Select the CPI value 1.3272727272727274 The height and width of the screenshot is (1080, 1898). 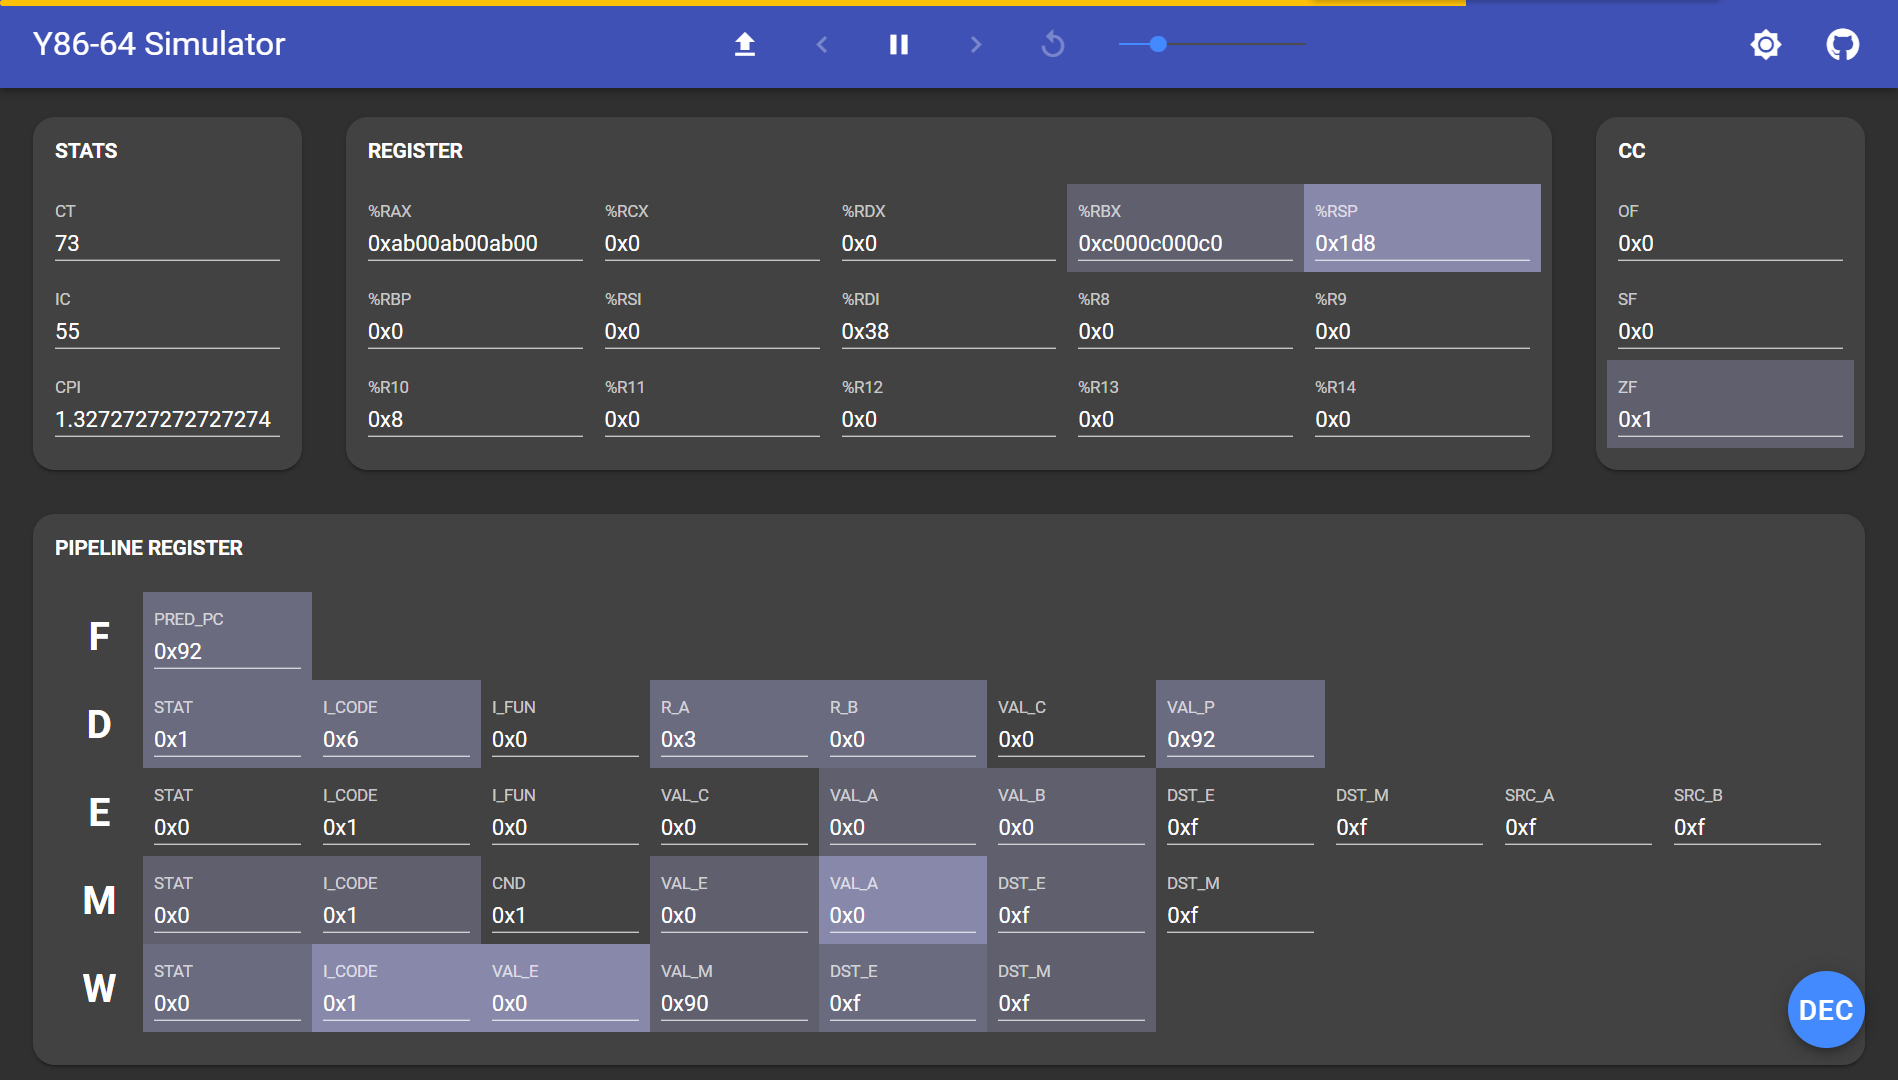(167, 420)
